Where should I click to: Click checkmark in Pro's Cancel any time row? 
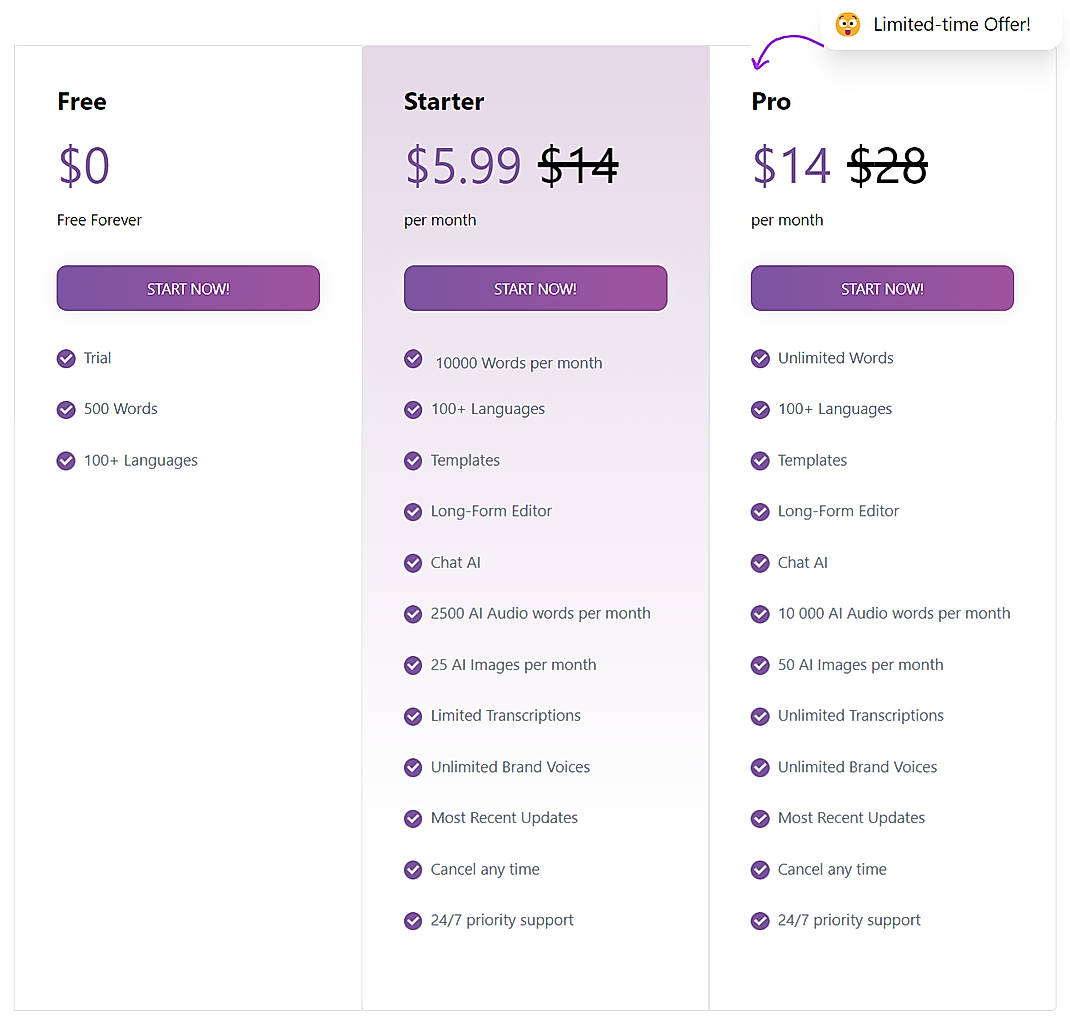(760, 869)
